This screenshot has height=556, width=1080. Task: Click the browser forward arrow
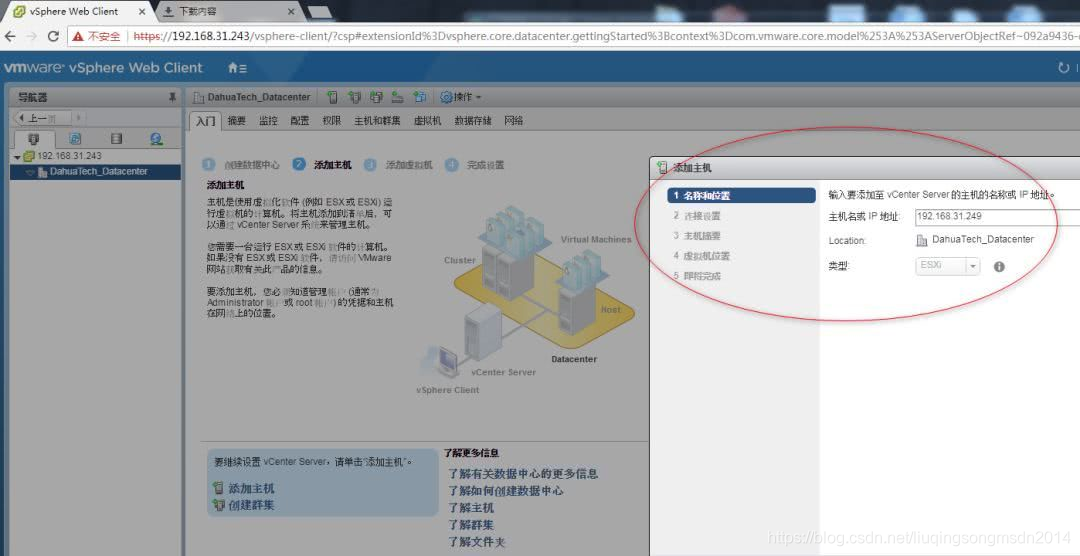tap(32, 36)
